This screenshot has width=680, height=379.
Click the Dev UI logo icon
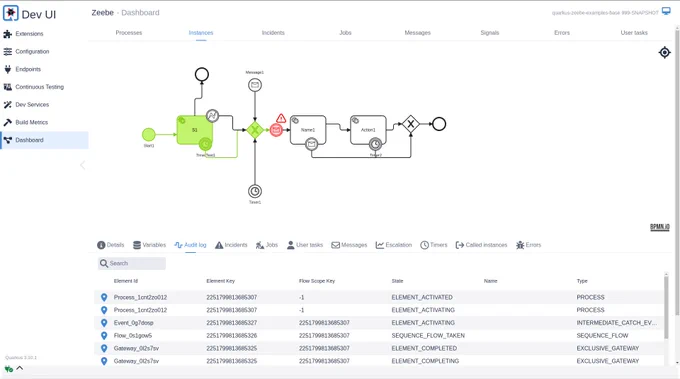[10, 13]
